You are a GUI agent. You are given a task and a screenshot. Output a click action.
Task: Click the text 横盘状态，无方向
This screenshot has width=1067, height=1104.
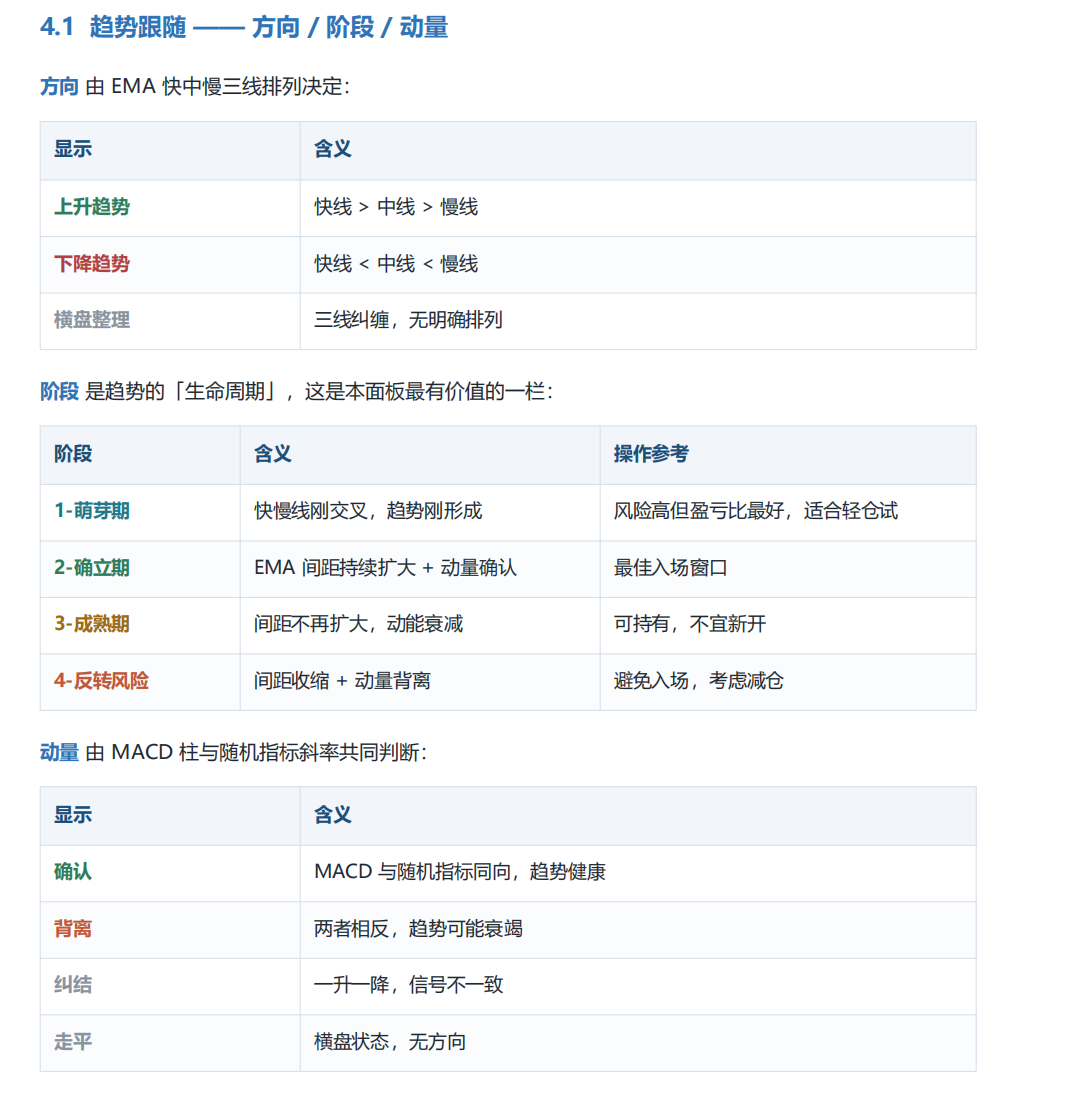tap(390, 1042)
